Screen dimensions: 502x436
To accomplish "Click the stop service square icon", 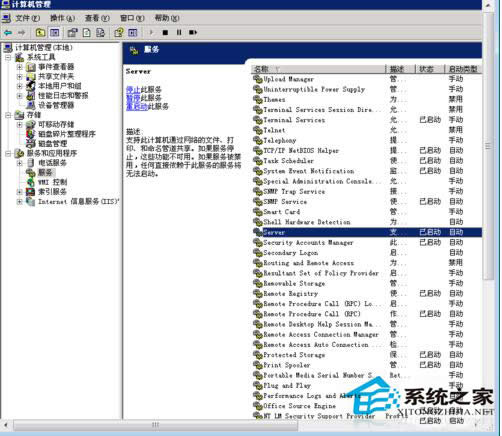I will click(165, 33).
